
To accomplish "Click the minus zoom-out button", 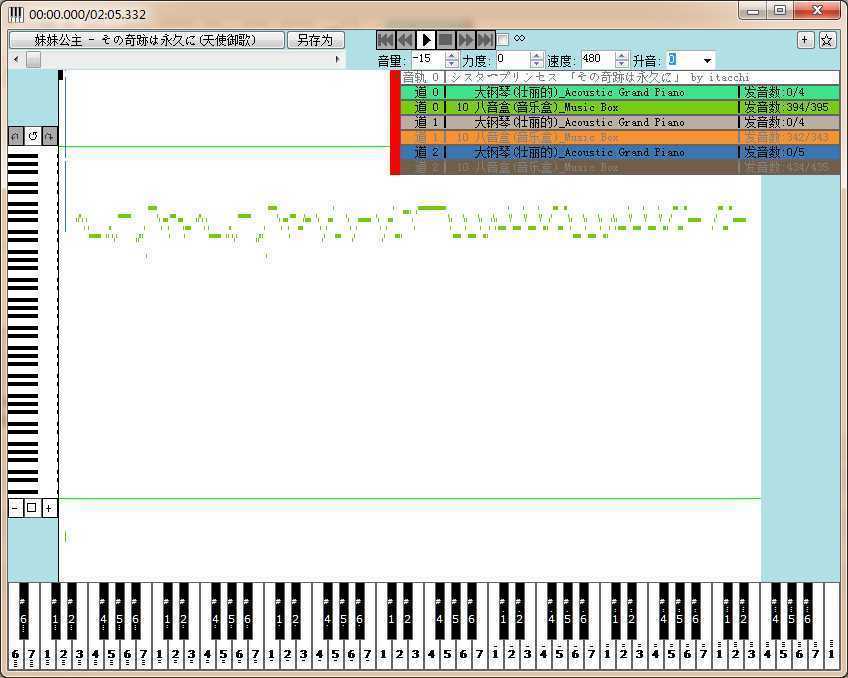I will (15, 508).
